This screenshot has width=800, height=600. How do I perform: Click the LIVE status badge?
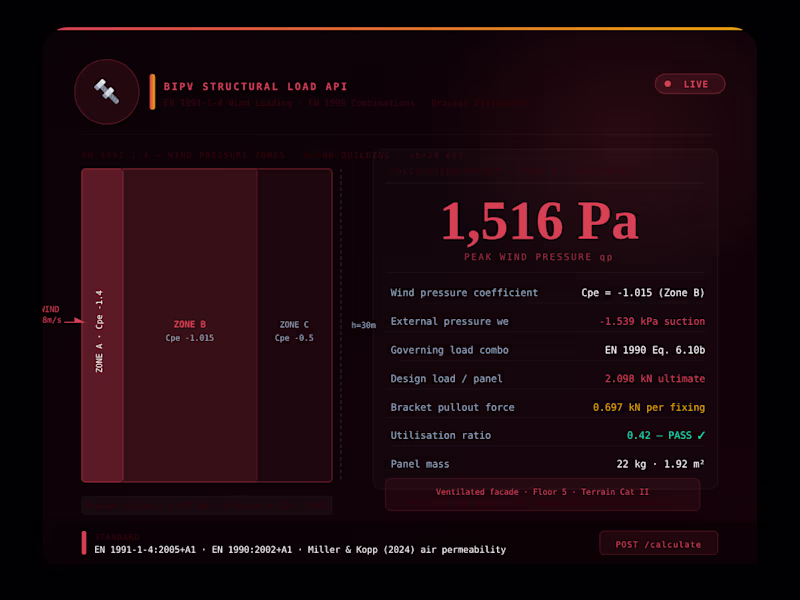click(x=690, y=84)
